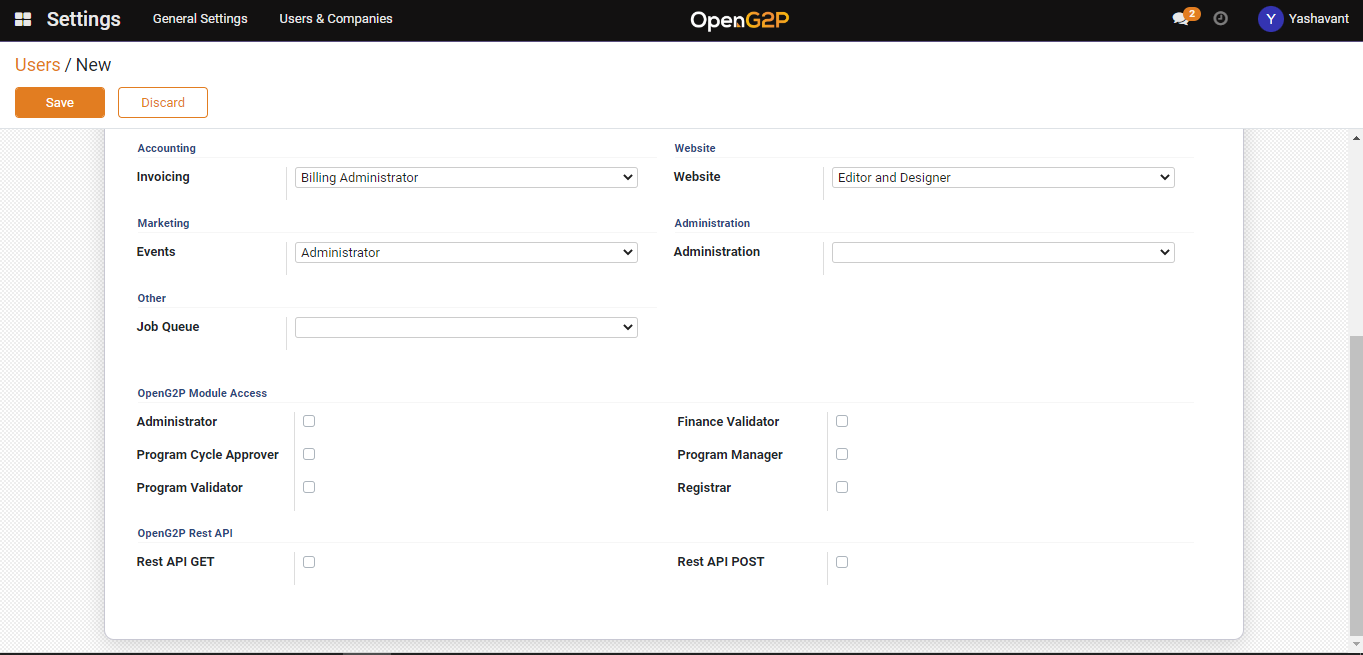The height and width of the screenshot is (655, 1363).
Task: Tick the Registrar checkbox
Action: click(x=842, y=487)
